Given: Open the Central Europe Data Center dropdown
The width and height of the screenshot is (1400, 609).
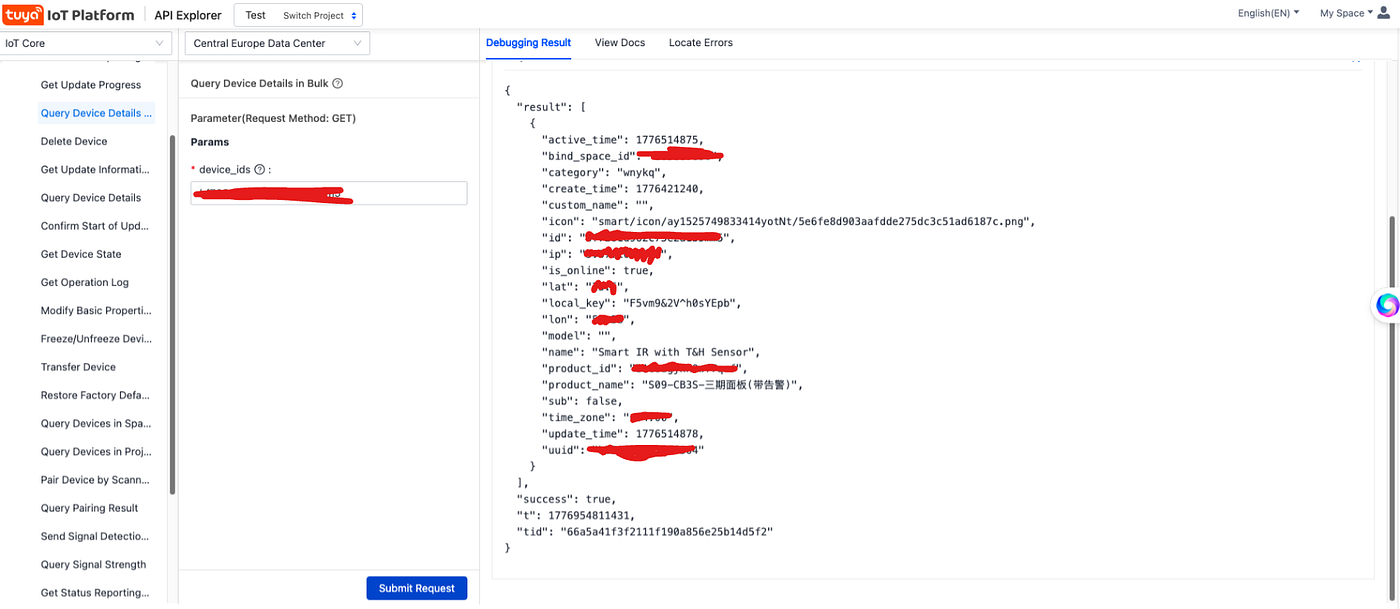Looking at the screenshot, I should tap(277, 43).
